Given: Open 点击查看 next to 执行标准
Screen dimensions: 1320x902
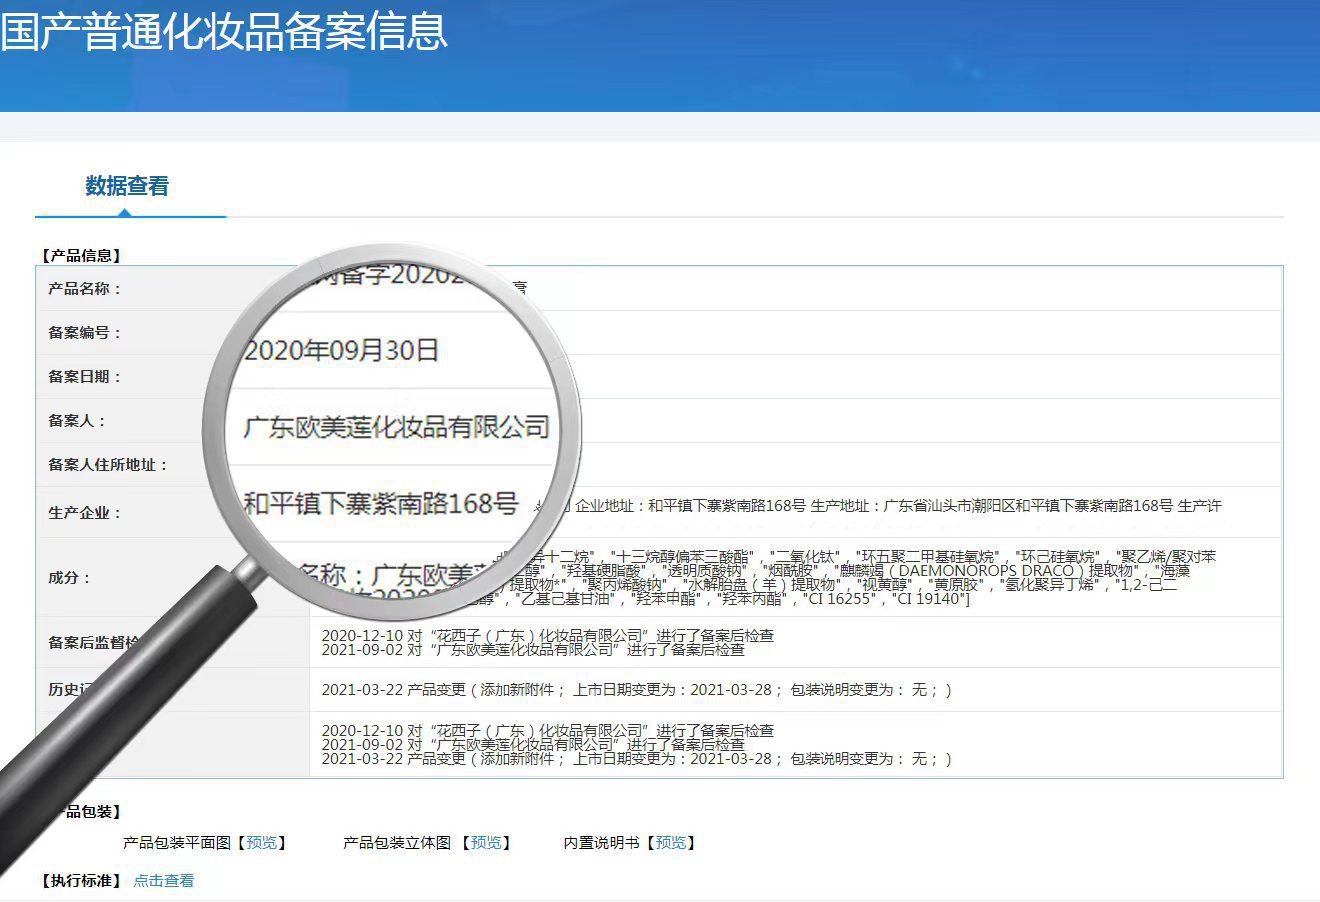Looking at the screenshot, I should tap(164, 881).
